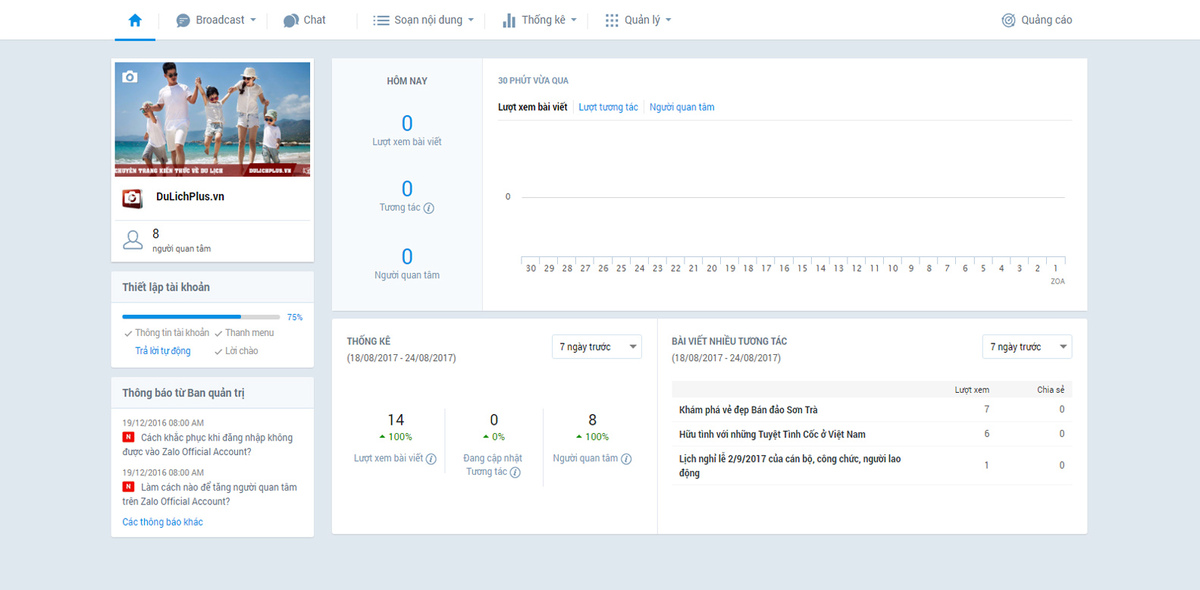Image resolution: width=1200 pixels, height=590 pixels.
Task: Click the 75% setup percentage label
Action: [294, 317]
